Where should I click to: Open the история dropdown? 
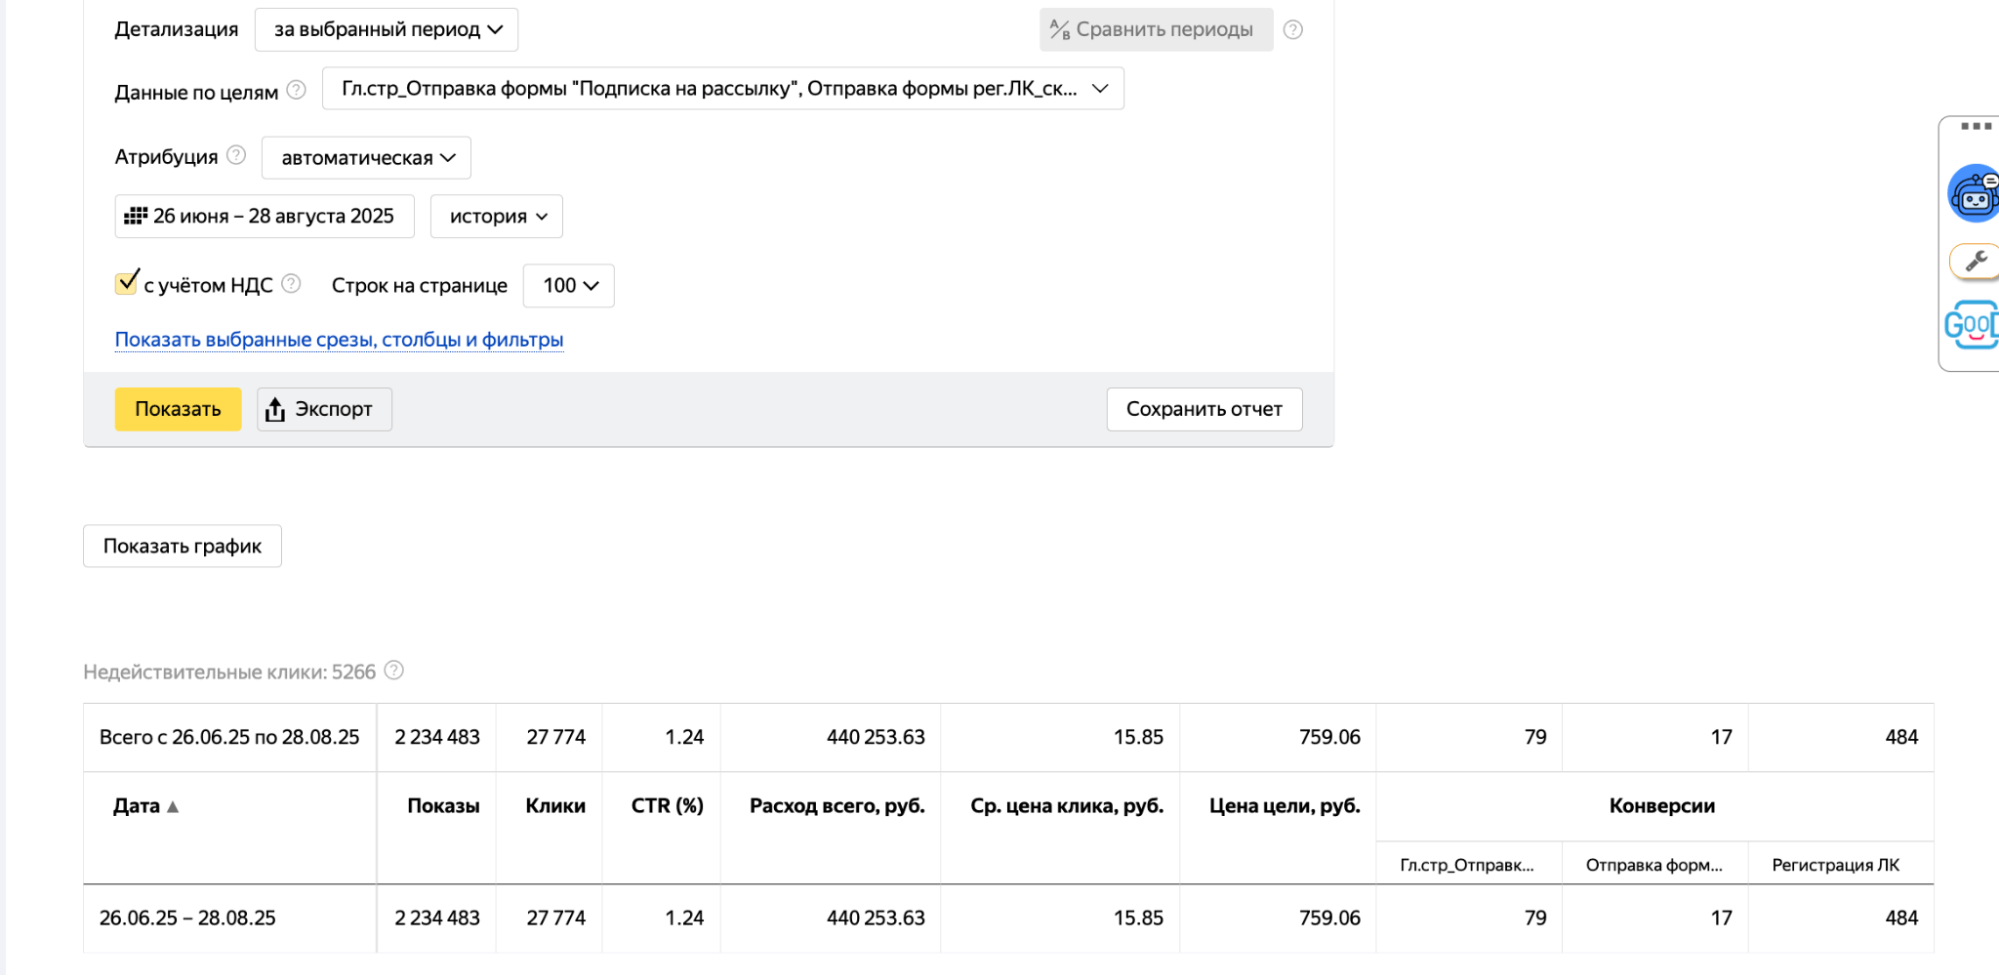tap(497, 217)
